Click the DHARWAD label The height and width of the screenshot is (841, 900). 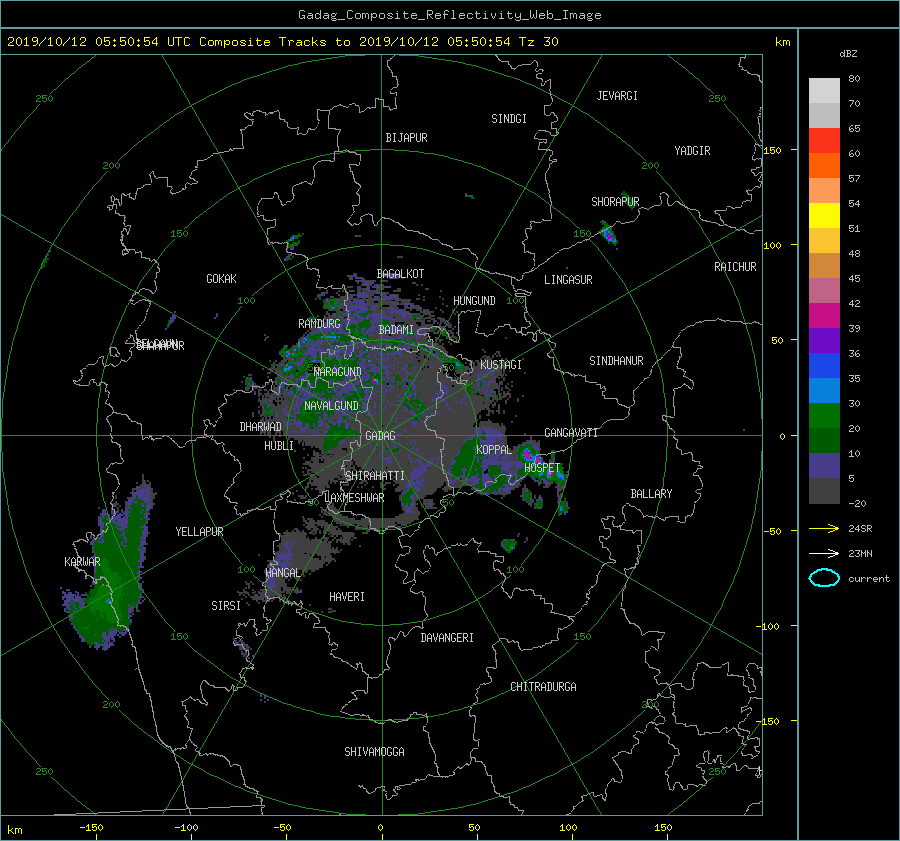pos(260,427)
